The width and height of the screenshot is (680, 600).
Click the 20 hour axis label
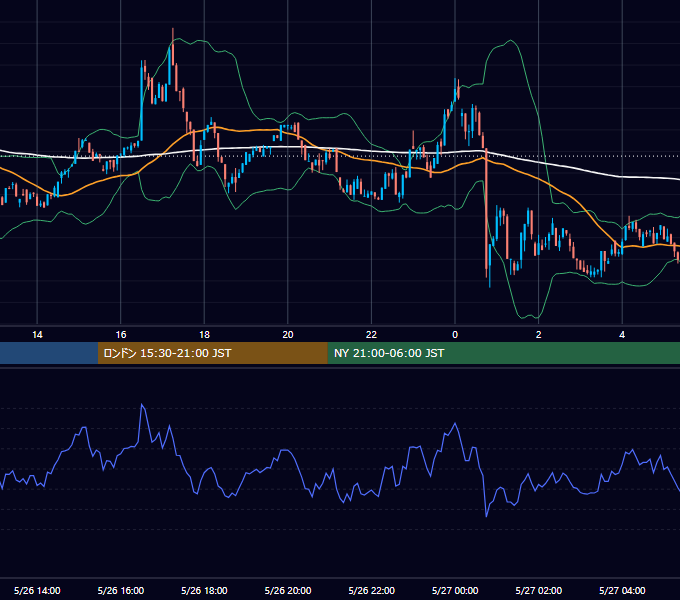click(x=288, y=335)
